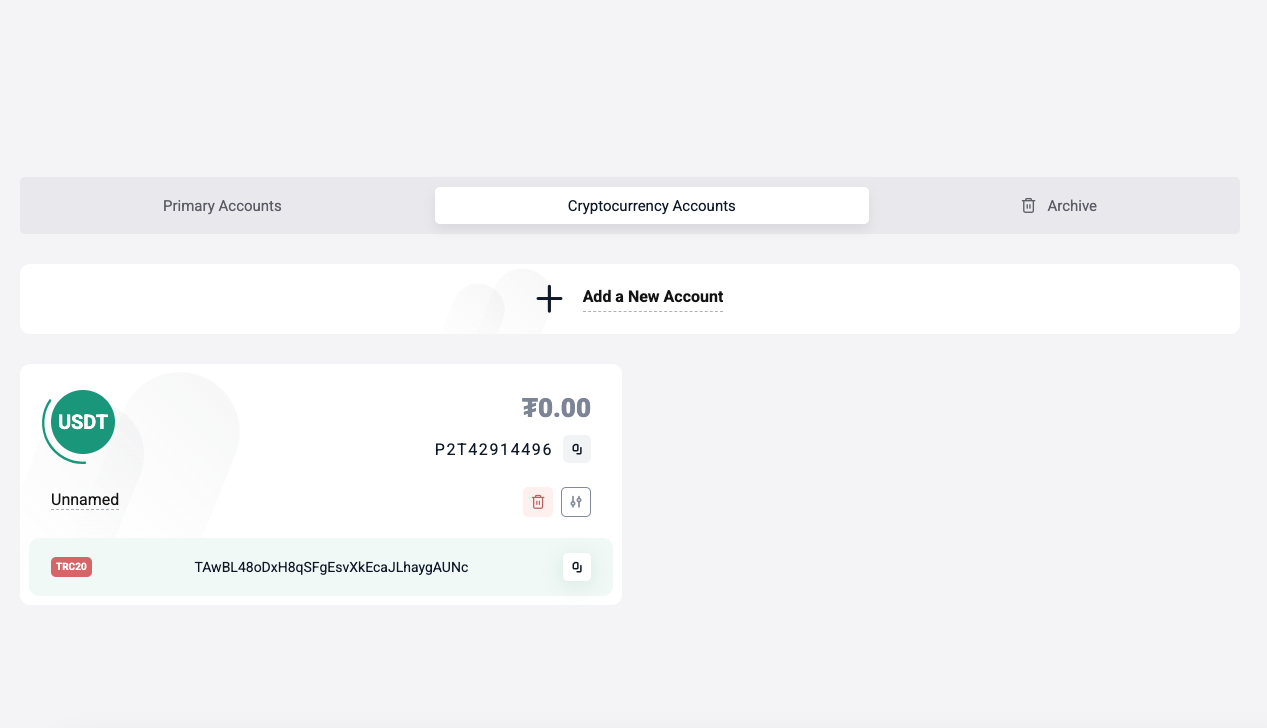Viewport: 1267px width, 728px height.
Task: Click the plus icon to add account
Action: pos(549,298)
